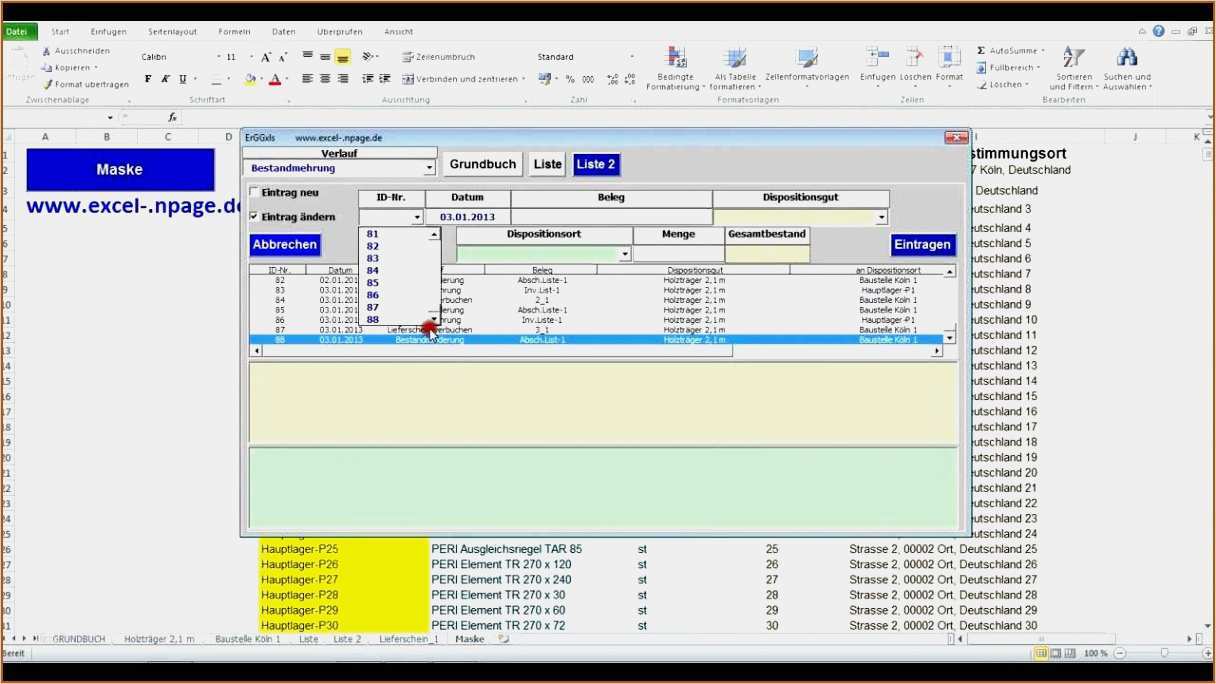This screenshot has height=684, width=1216.
Task: Click the Zeilenumbruch icon
Action: [x=406, y=56]
